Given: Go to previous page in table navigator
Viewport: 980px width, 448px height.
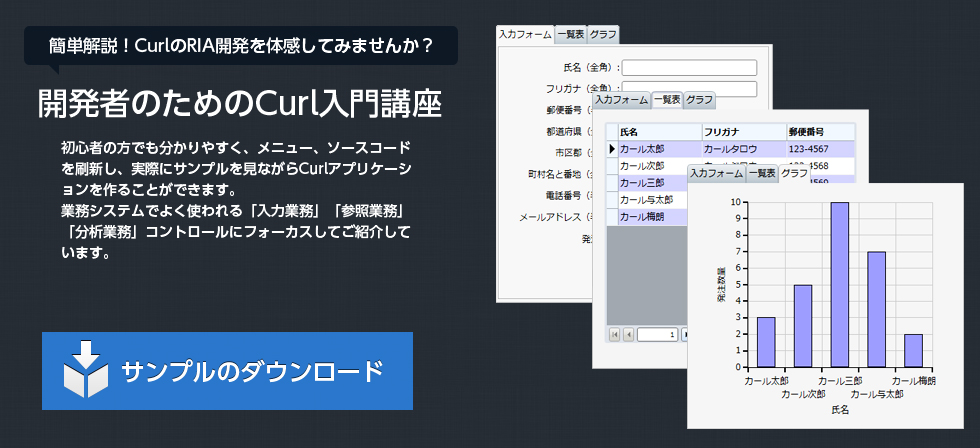Looking at the screenshot, I should click(x=628, y=335).
